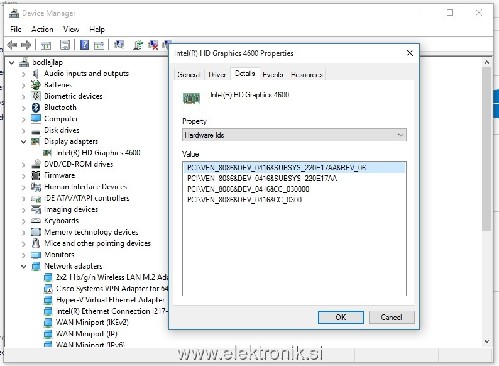
Task: Select 2x2 11b/g/n Wireless LAN M.2 adapter
Action: (112, 277)
